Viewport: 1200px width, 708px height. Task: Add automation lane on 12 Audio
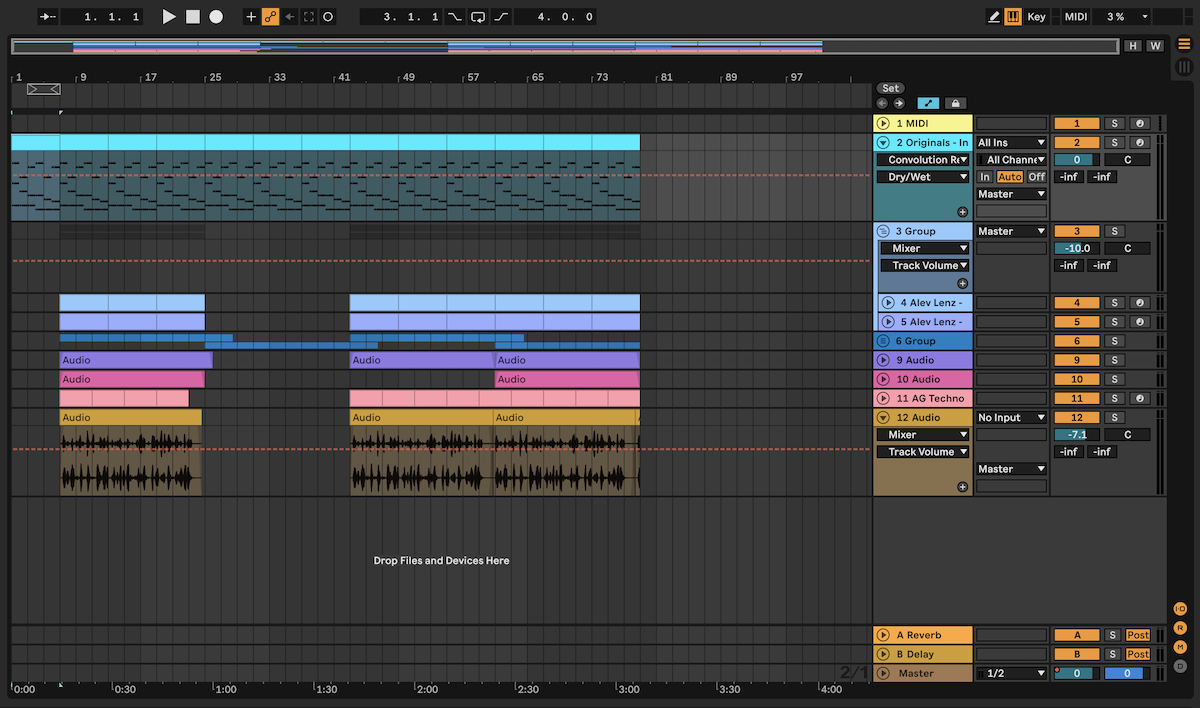click(x=962, y=487)
